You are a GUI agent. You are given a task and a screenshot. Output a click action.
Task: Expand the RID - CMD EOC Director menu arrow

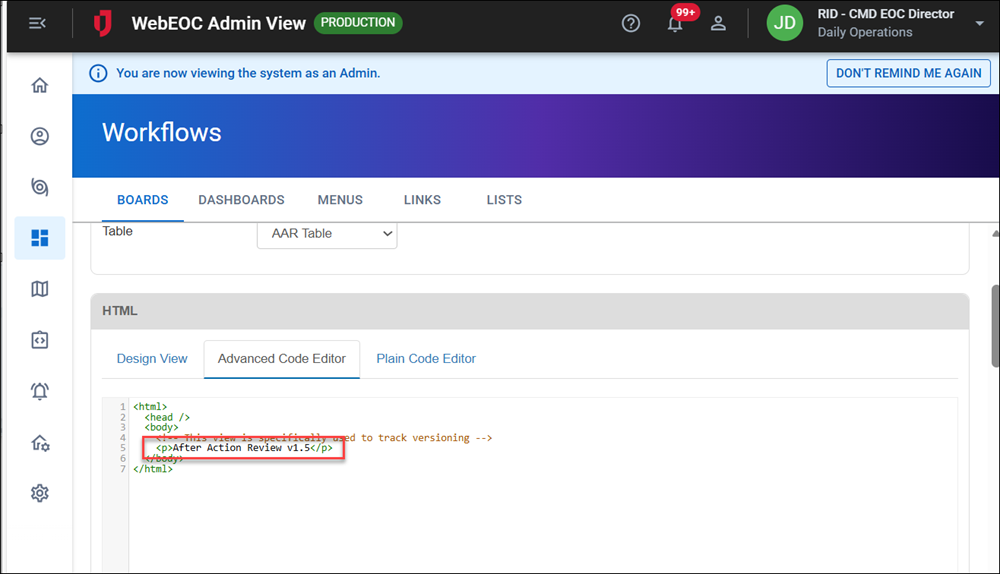(x=979, y=23)
